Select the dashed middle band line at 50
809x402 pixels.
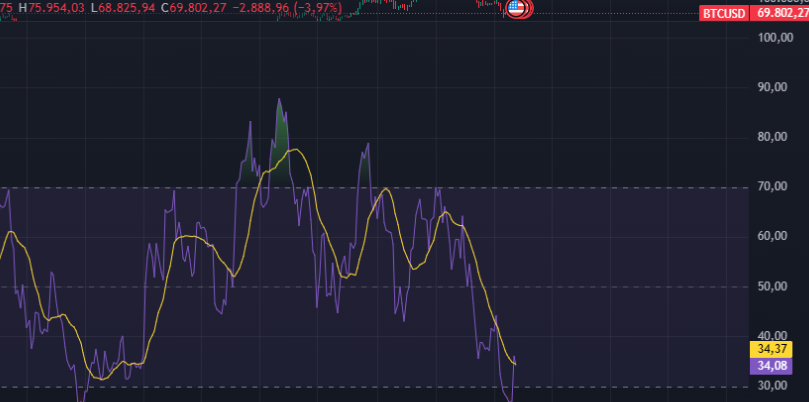point(600,287)
